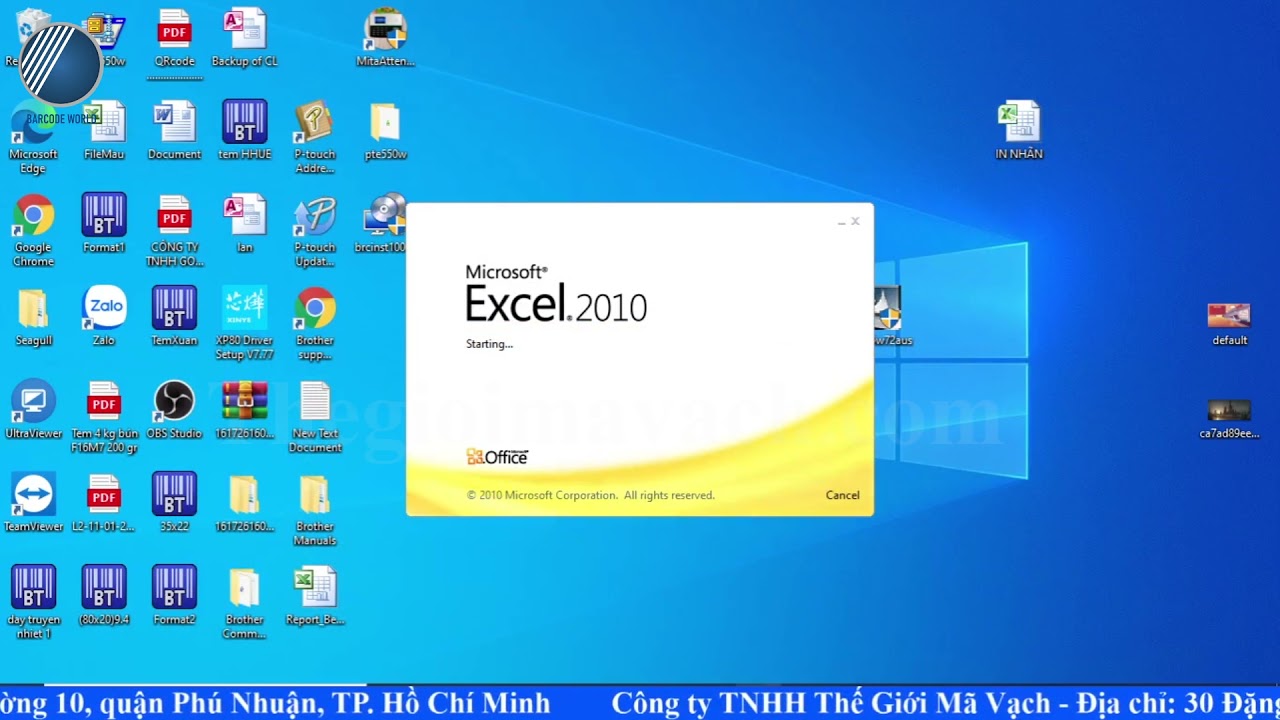Select the MitaAtten... desktop shortcut
The height and width of the screenshot is (720, 1280).
tap(385, 40)
